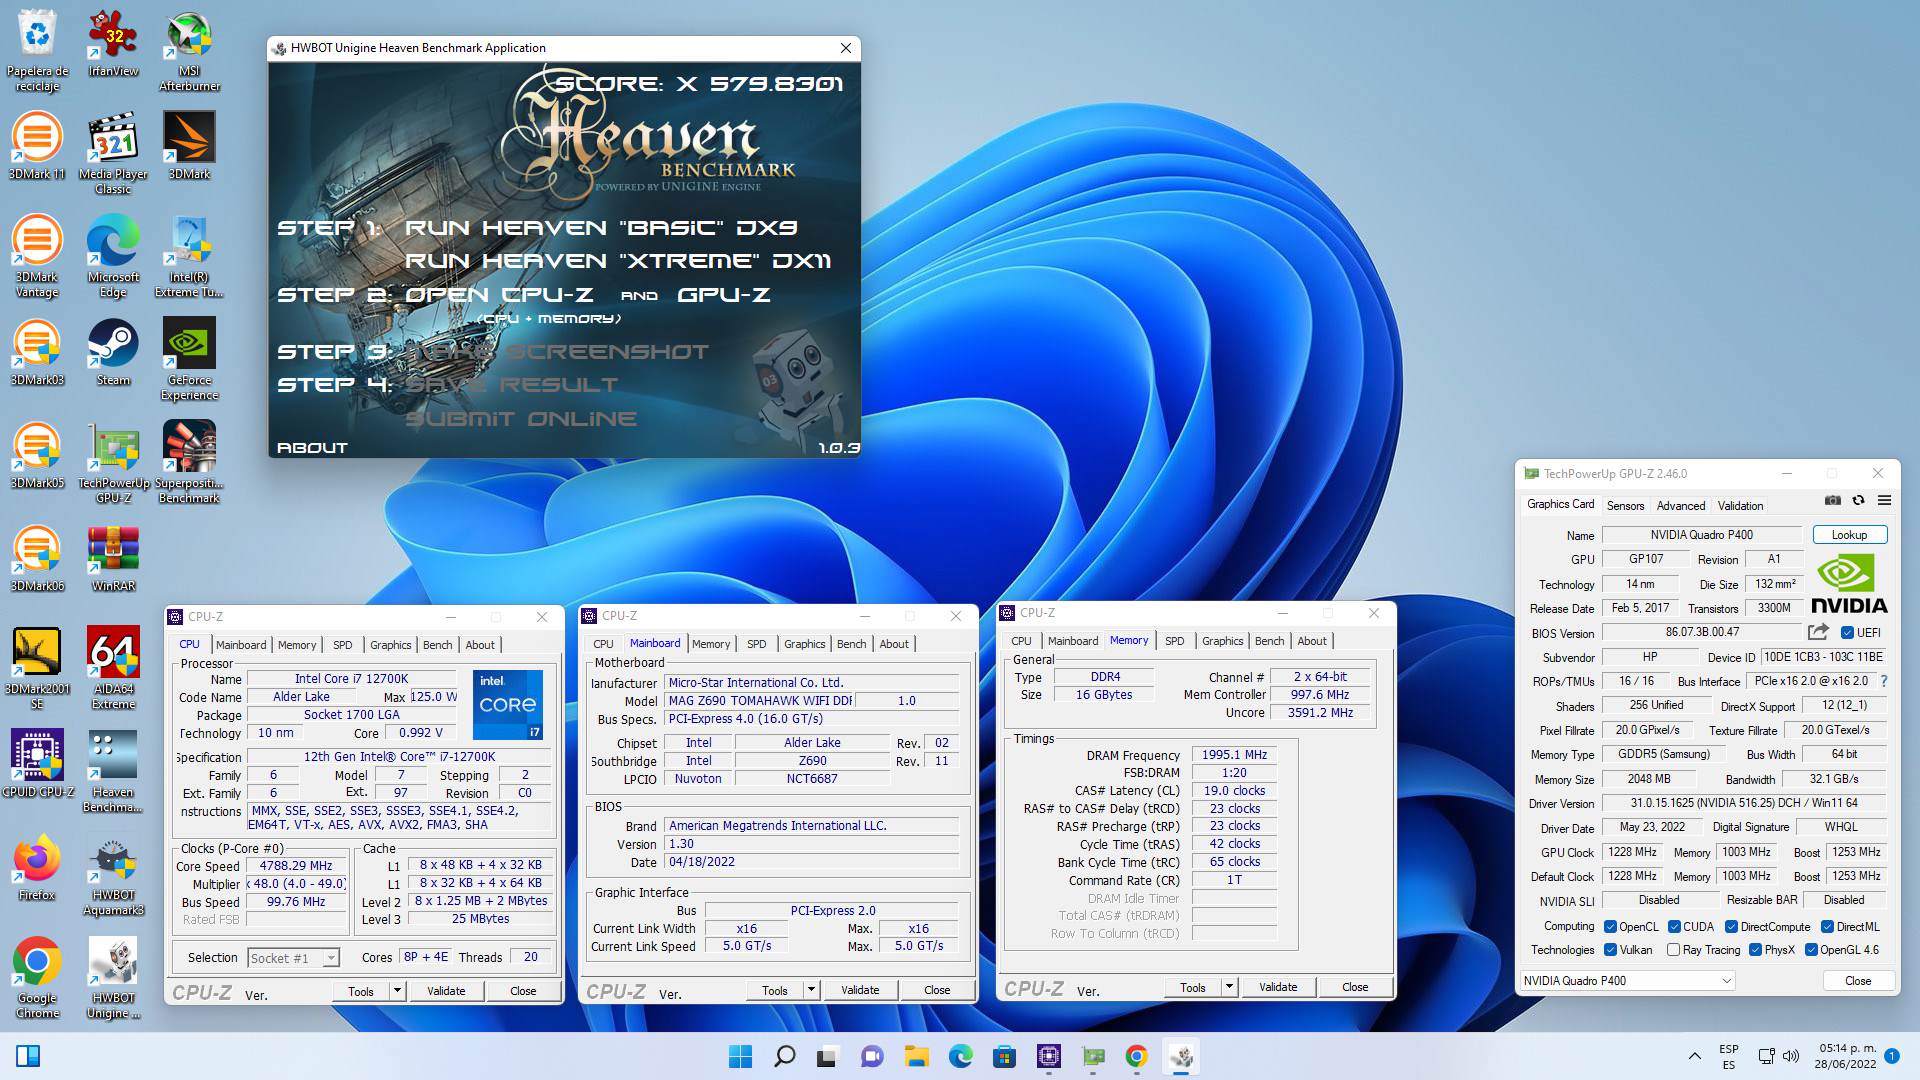
Task: Toggle UEFI checkbox in GPU-Z
Action: 1847,633
